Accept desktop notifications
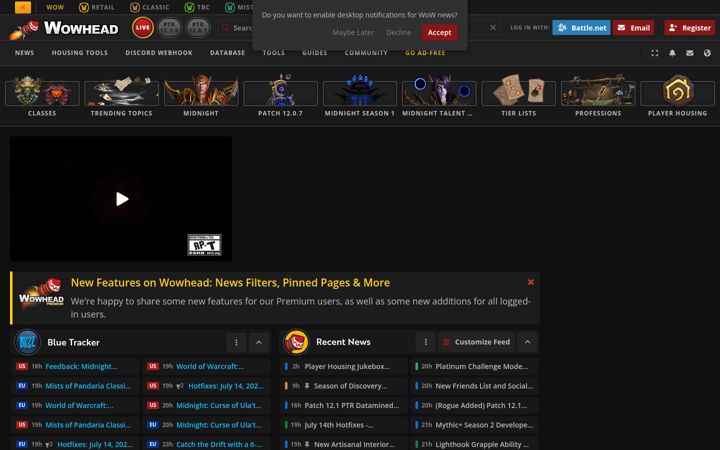This screenshot has width=720, height=450. click(440, 33)
